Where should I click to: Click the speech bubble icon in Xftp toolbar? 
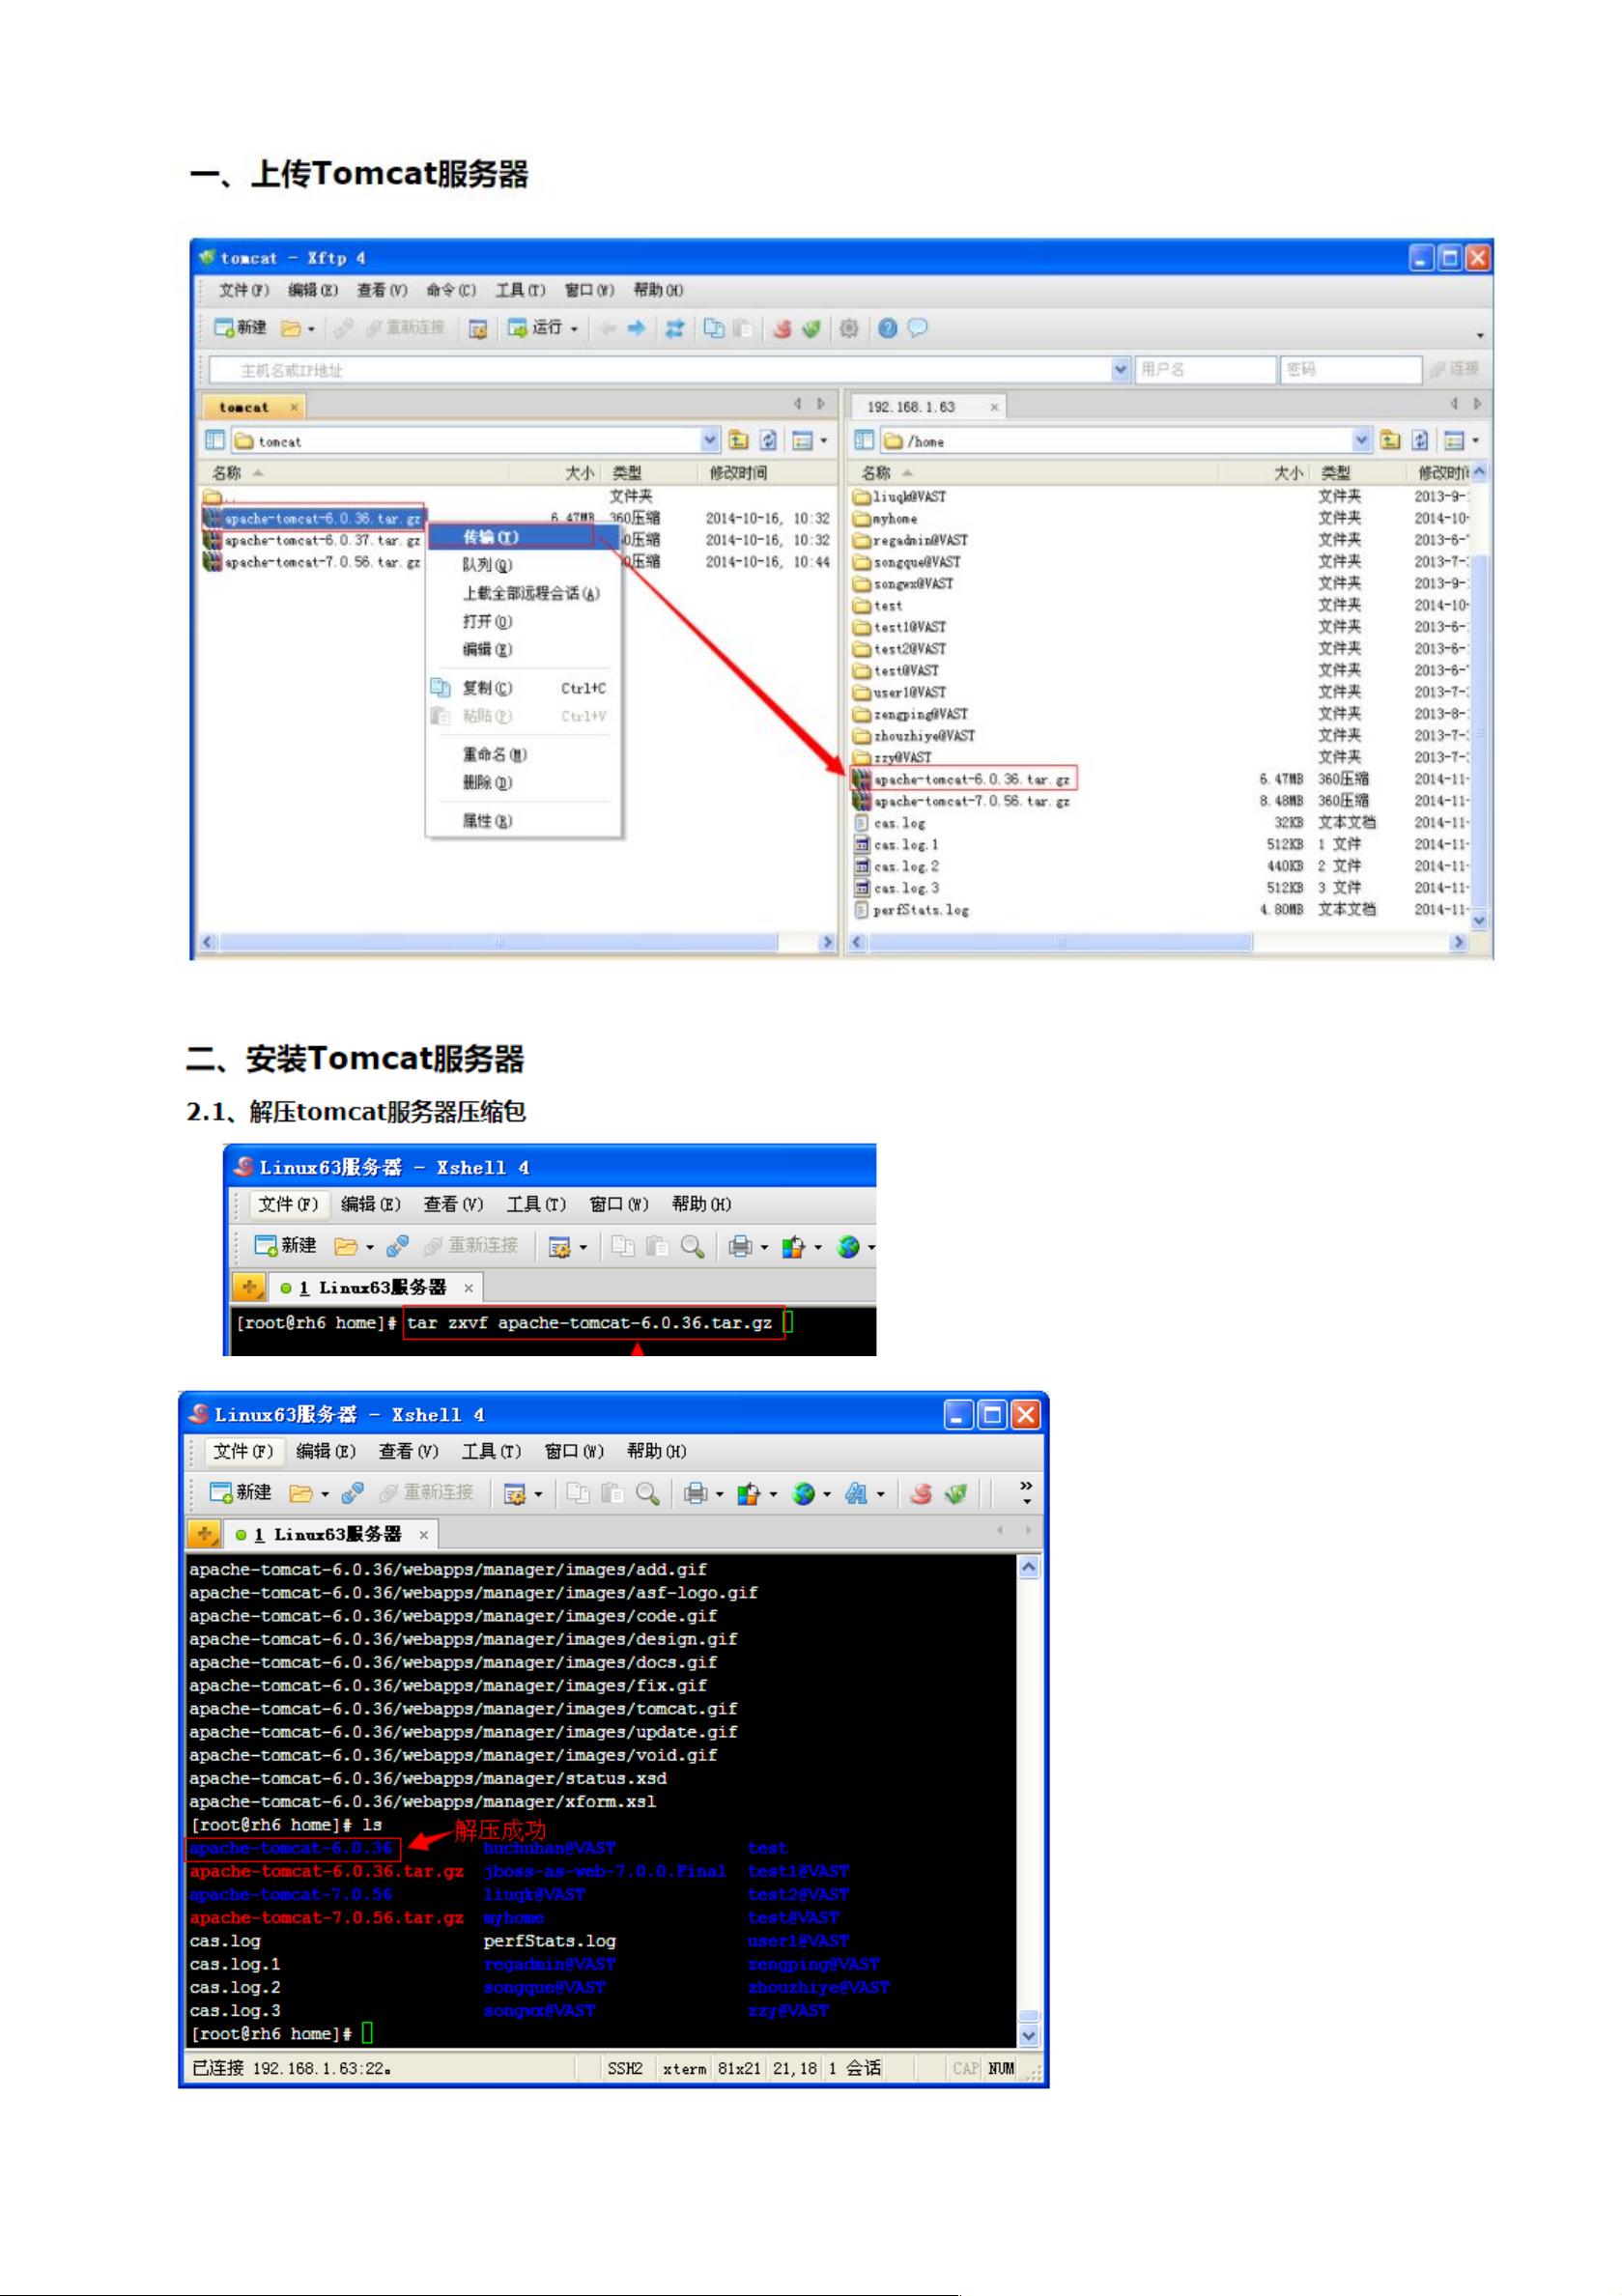[x=917, y=328]
